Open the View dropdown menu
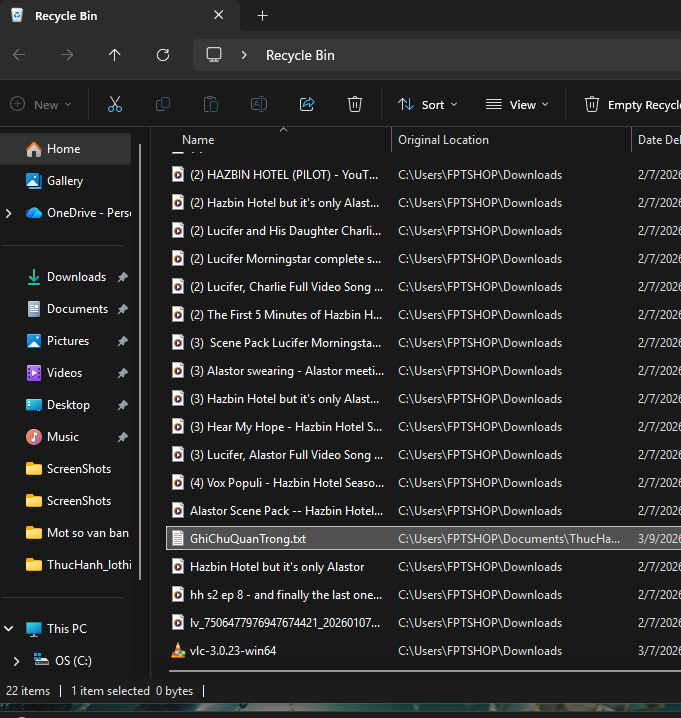The height and width of the screenshot is (718, 681). (517, 104)
